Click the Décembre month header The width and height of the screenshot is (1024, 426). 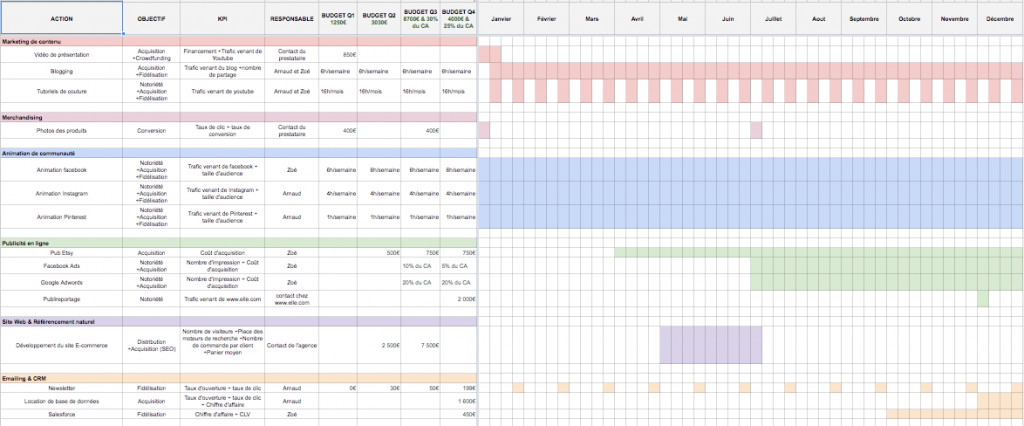999,19
